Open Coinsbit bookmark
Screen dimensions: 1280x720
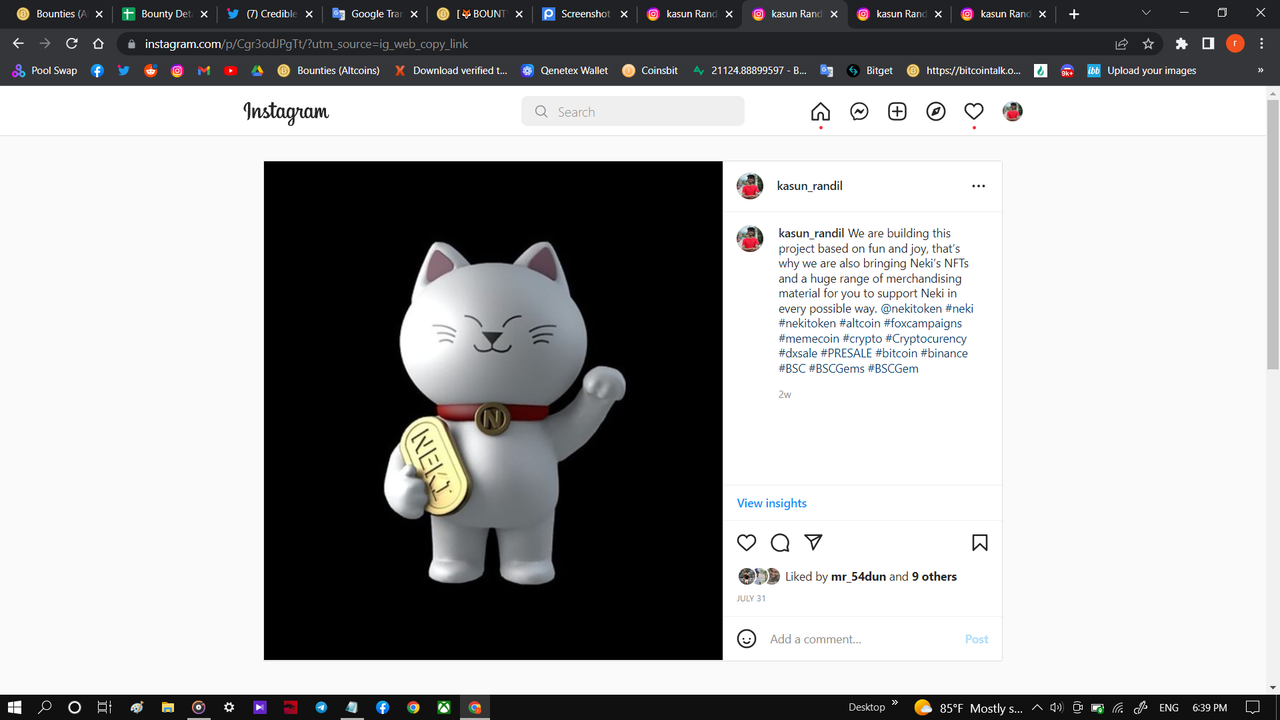click(x=650, y=71)
